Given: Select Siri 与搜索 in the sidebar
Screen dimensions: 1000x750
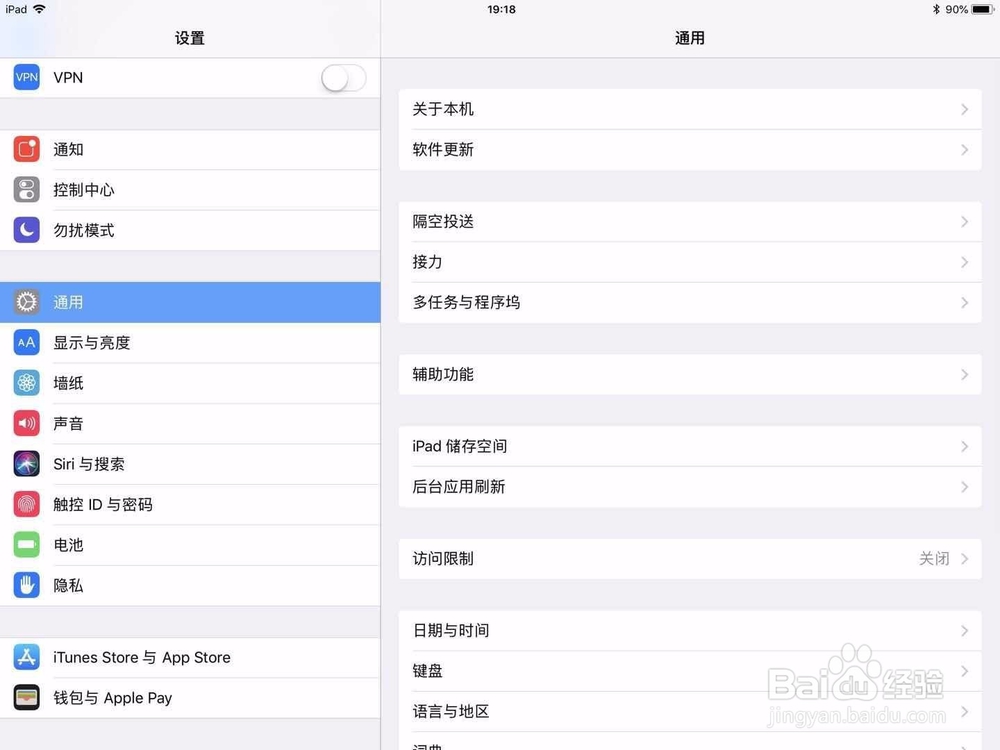Looking at the screenshot, I should tap(190, 464).
